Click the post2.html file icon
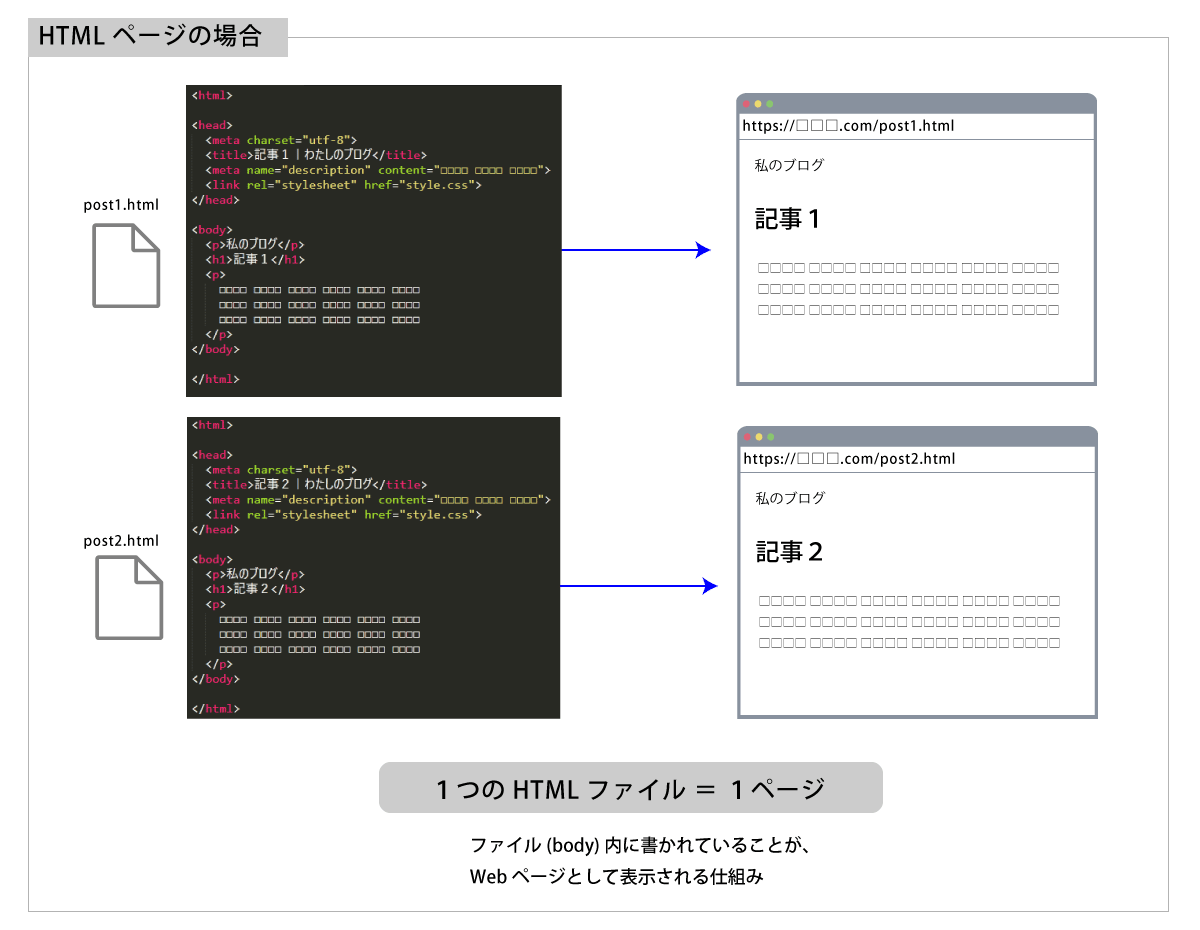 tap(129, 598)
